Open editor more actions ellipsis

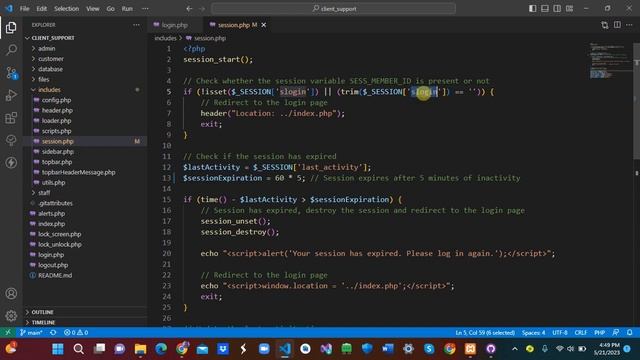click(x=629, y=25)
